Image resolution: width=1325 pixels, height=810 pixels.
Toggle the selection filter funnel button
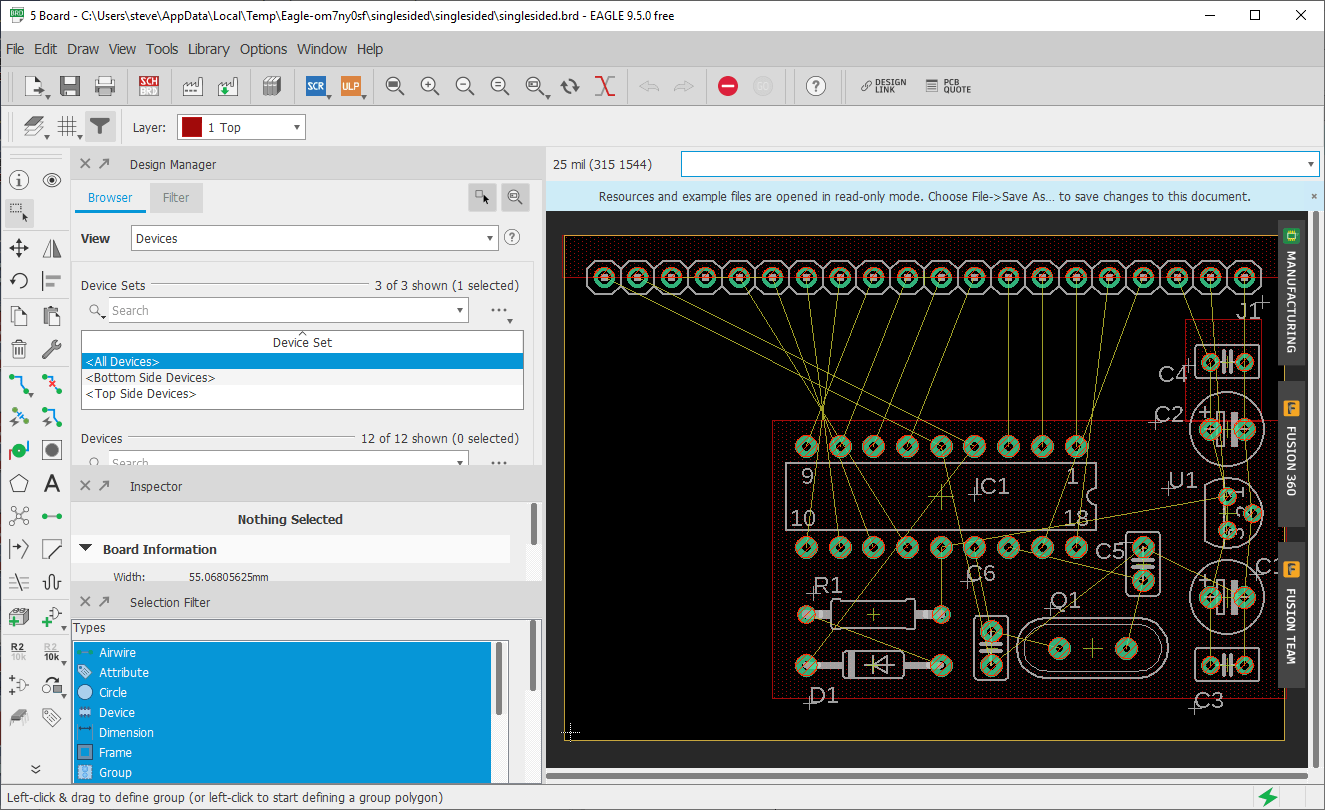click(x=100, y=126)
